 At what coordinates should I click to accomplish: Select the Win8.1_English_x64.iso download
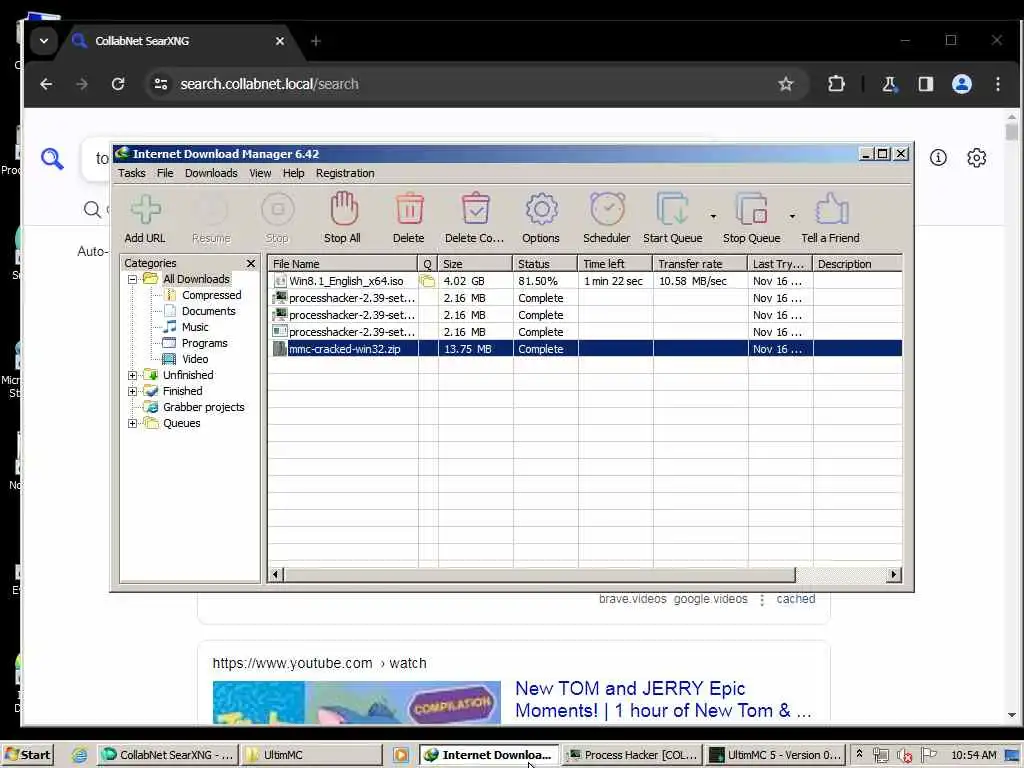[x=584, y=281]
